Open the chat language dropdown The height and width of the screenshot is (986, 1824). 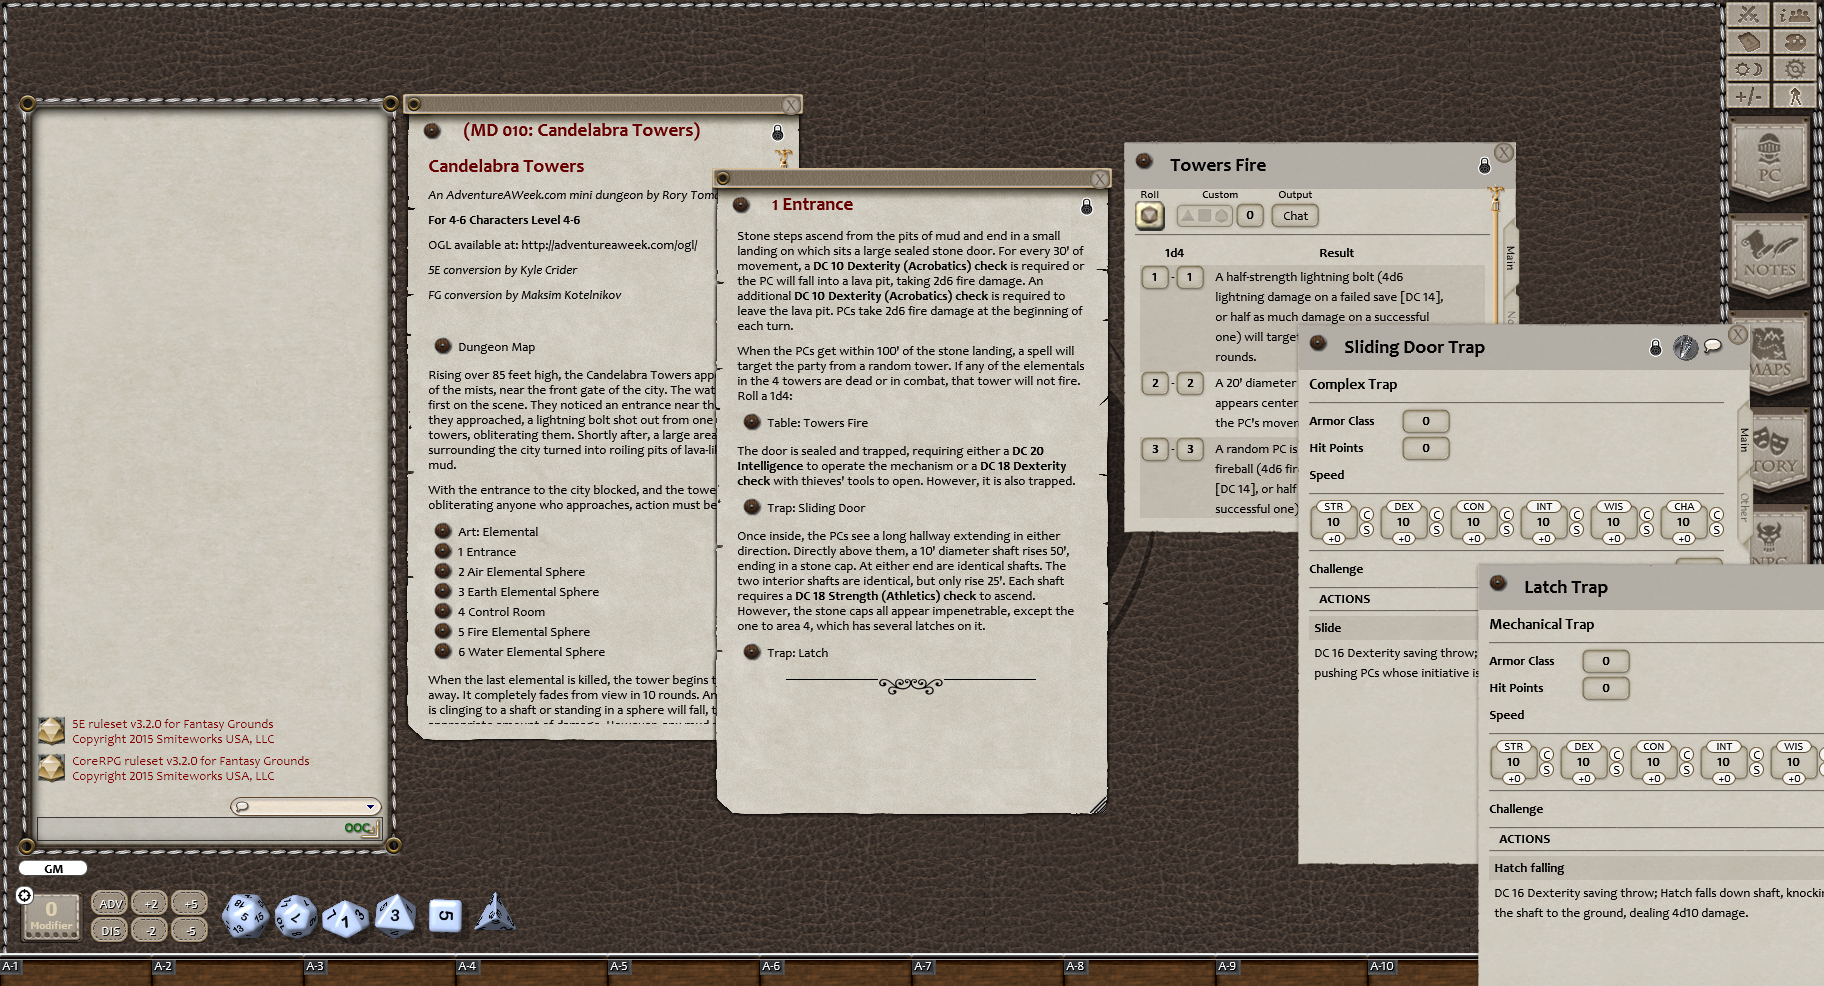370,806
